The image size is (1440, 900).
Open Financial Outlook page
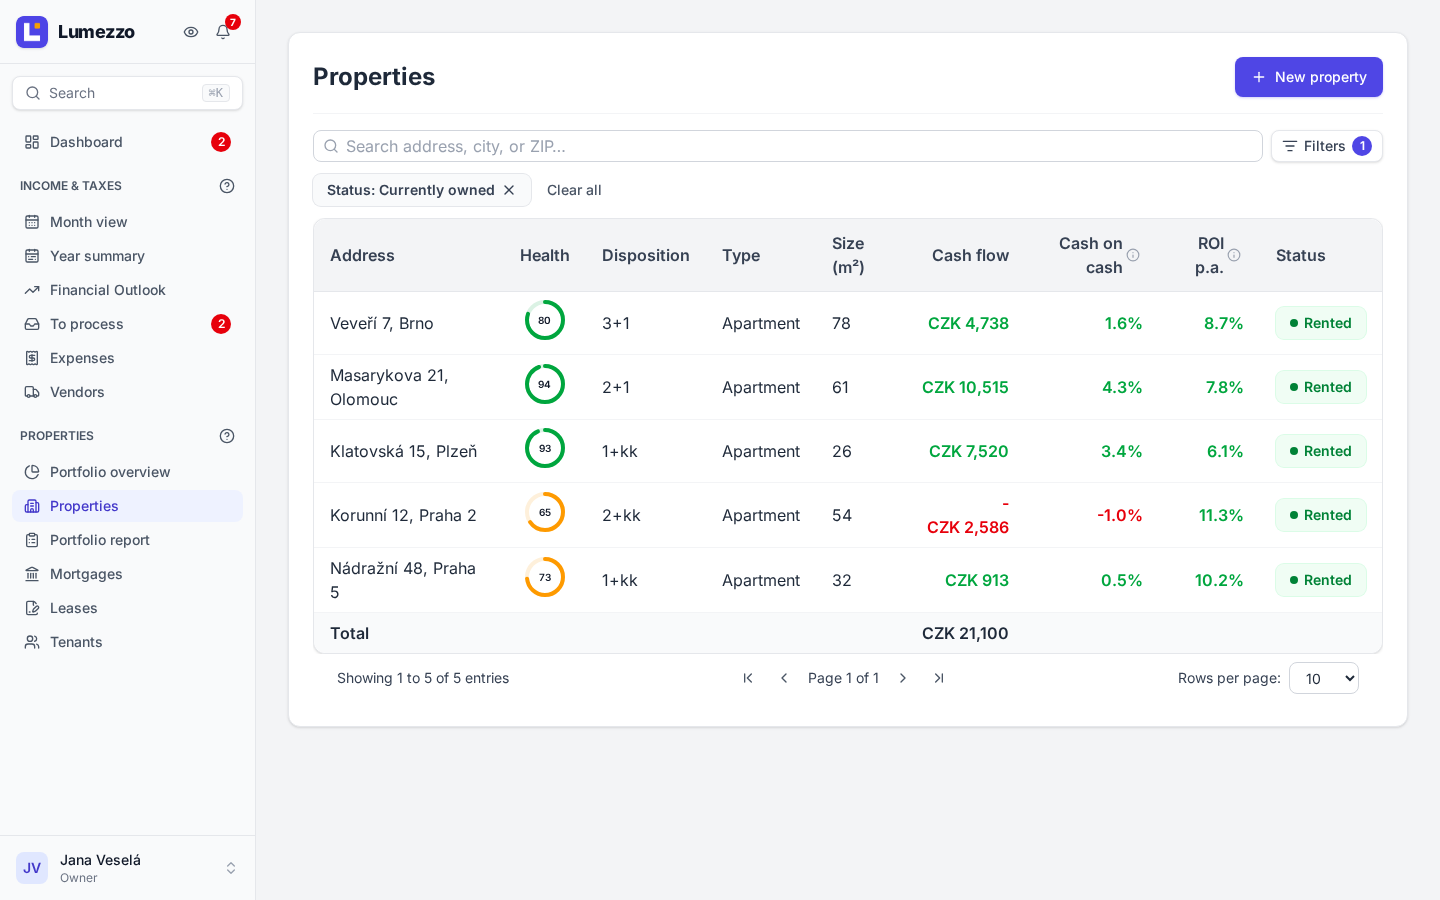[x=127, y=290]
